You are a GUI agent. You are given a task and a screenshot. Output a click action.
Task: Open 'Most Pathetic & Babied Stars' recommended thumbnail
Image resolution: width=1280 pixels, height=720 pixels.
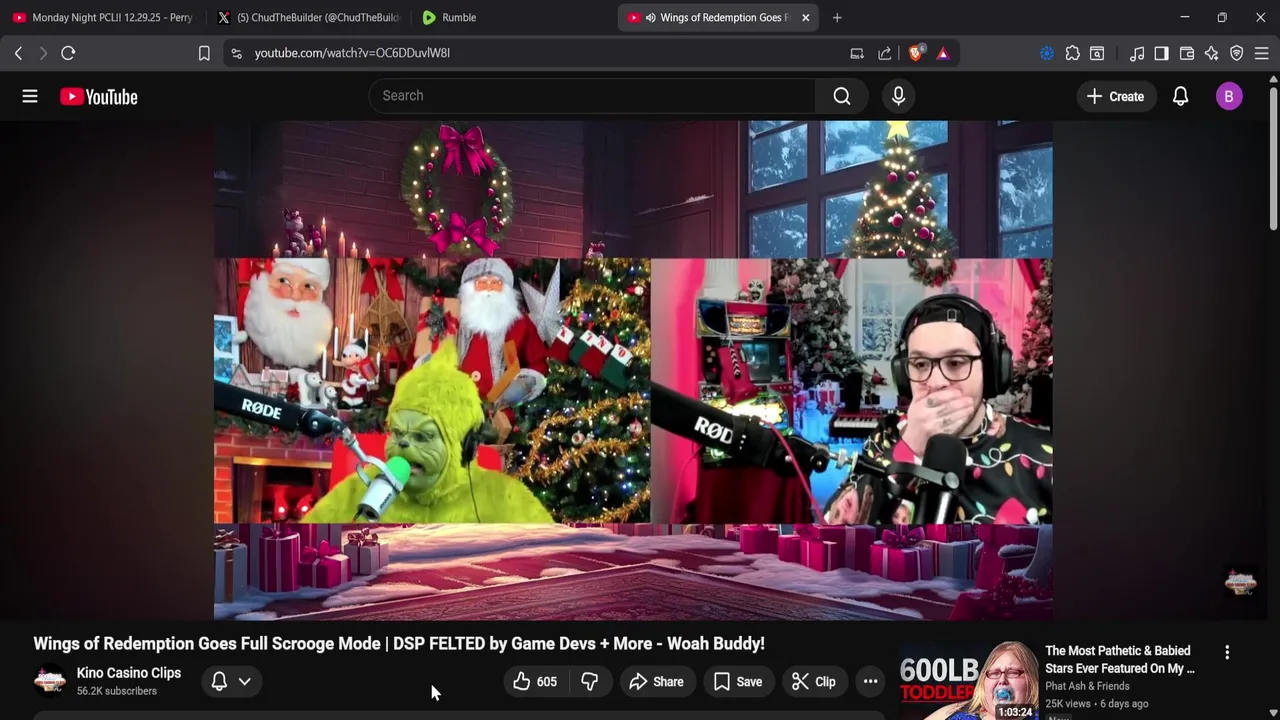point(969,681)
